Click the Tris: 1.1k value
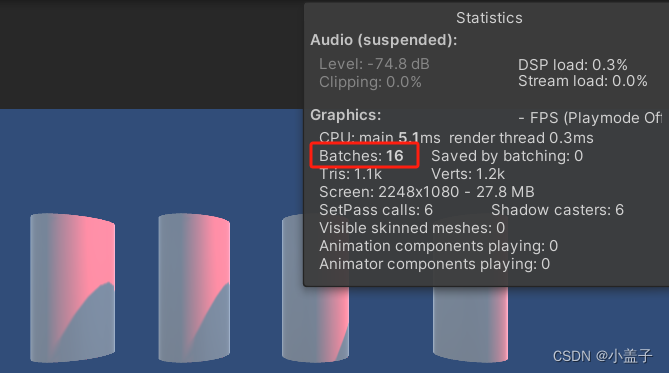The width and height of the screenshot is (669, 373). (x=350, y=174)
